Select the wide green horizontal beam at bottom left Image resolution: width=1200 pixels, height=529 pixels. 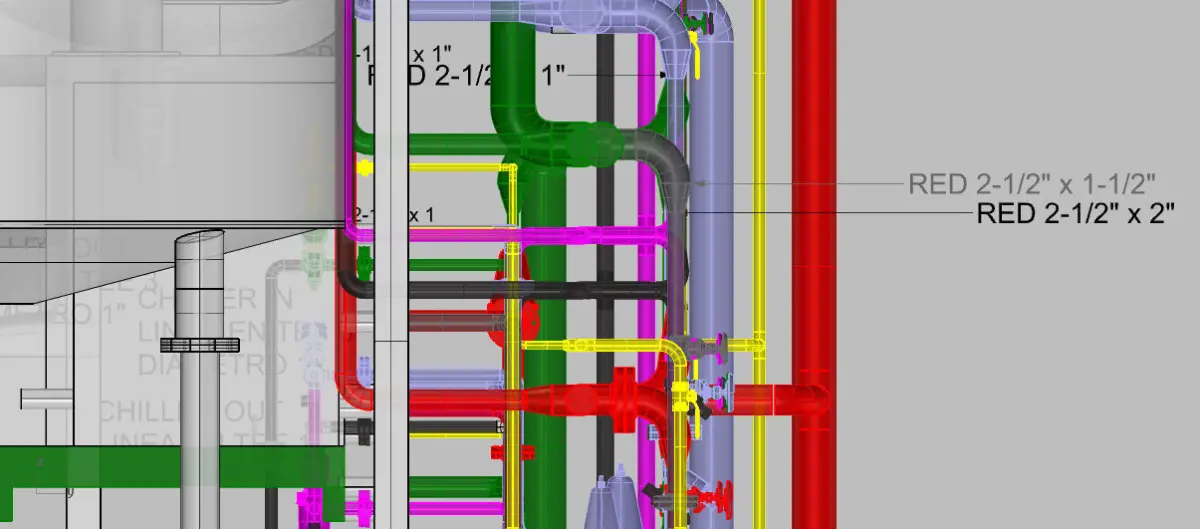tap(172, 468)
